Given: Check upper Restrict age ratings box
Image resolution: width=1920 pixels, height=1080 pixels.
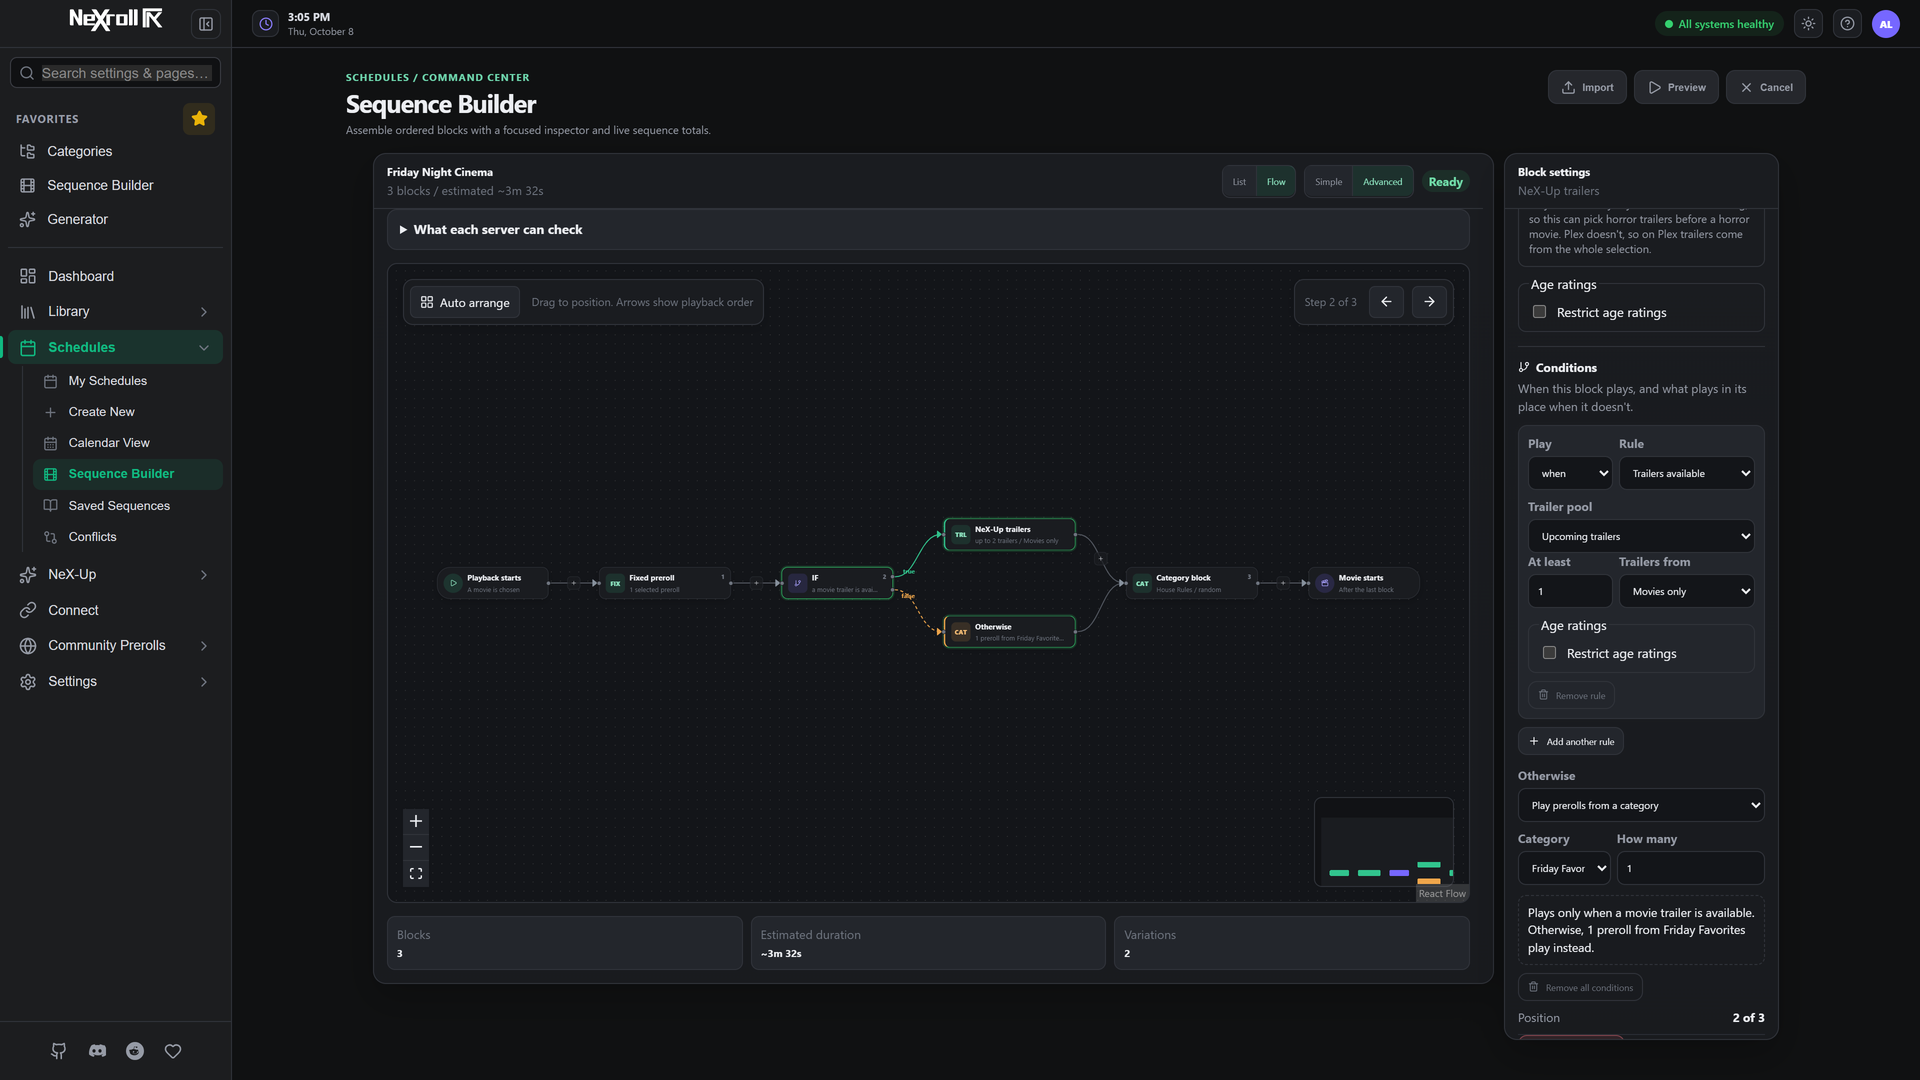Looking at the screenshot, I should pos(1540,312).
